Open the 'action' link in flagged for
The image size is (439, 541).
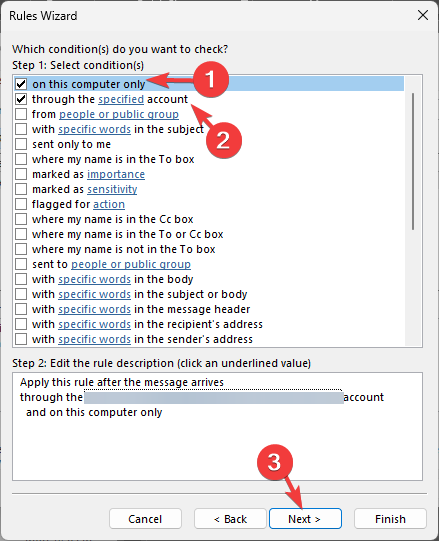[109, 204]
